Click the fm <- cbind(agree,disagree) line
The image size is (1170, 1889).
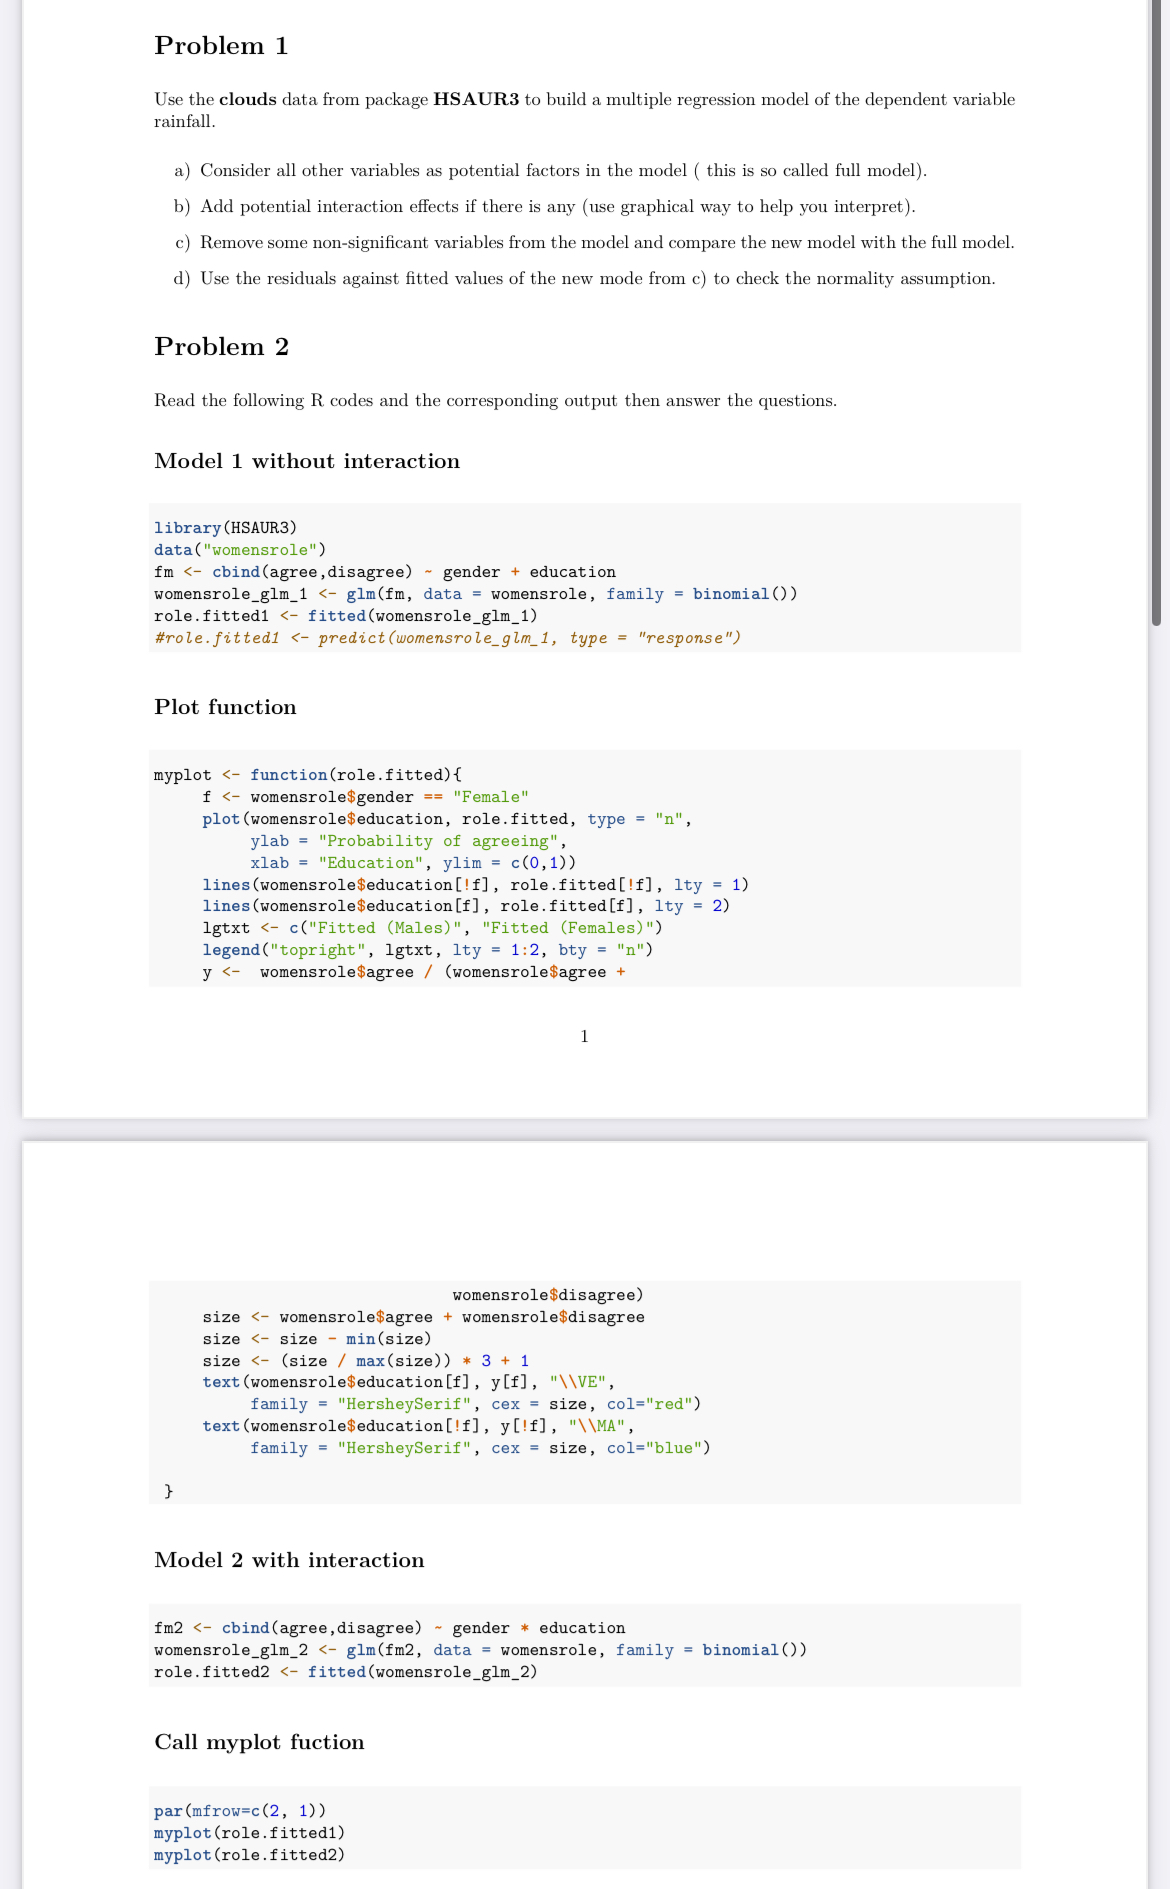(x=385, y=572)
